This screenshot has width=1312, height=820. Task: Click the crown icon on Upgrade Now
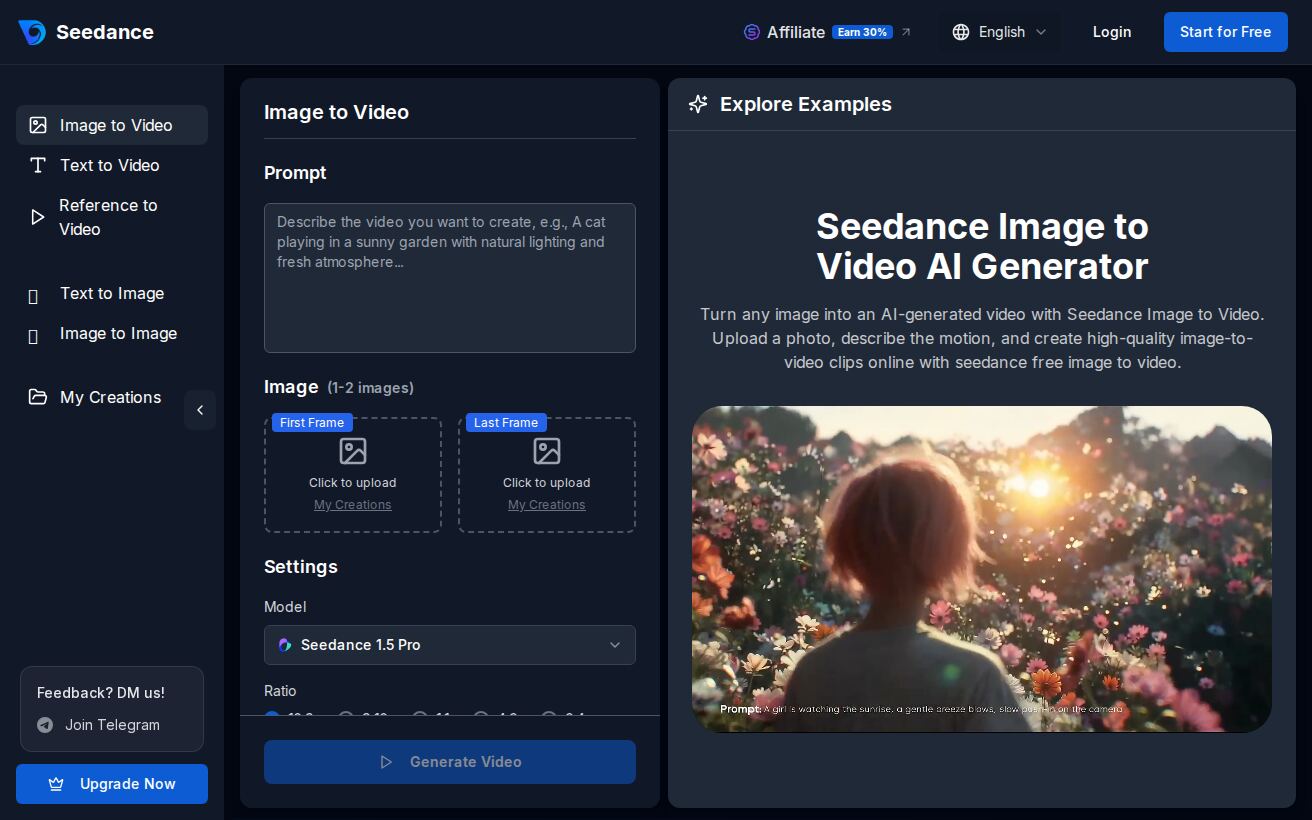click(x=56, y=784)
